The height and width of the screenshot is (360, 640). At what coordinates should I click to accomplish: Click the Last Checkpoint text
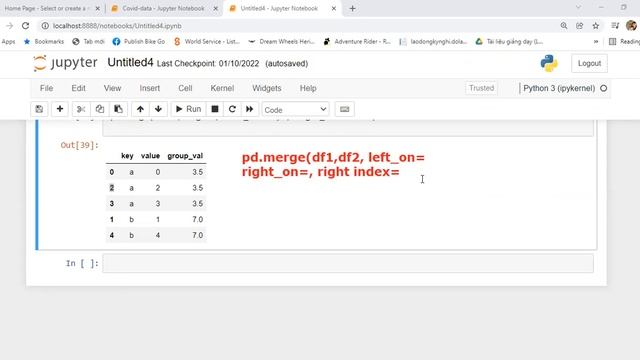(x=208, y=64)
